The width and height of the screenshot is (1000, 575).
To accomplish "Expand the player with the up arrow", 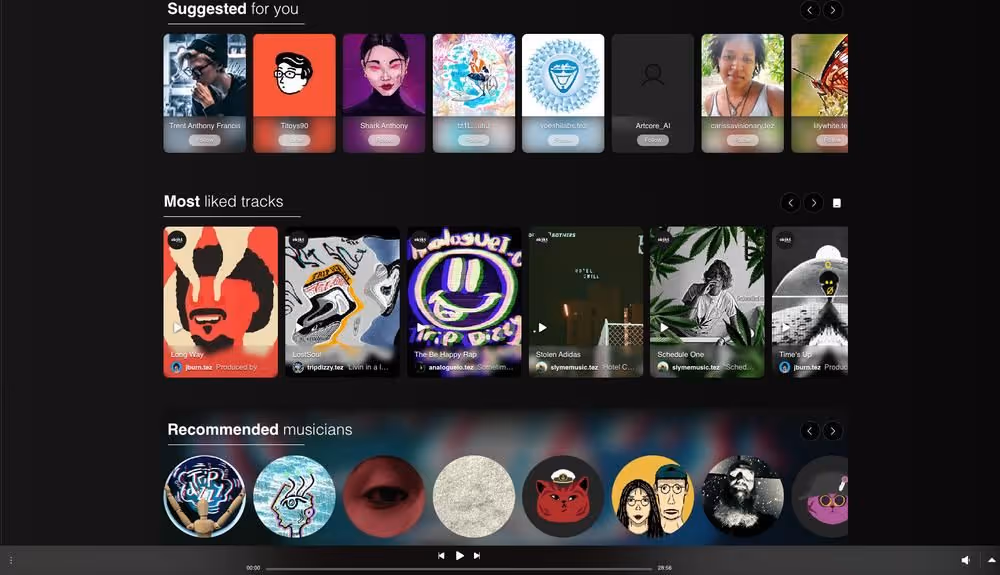I will point(992,560).
